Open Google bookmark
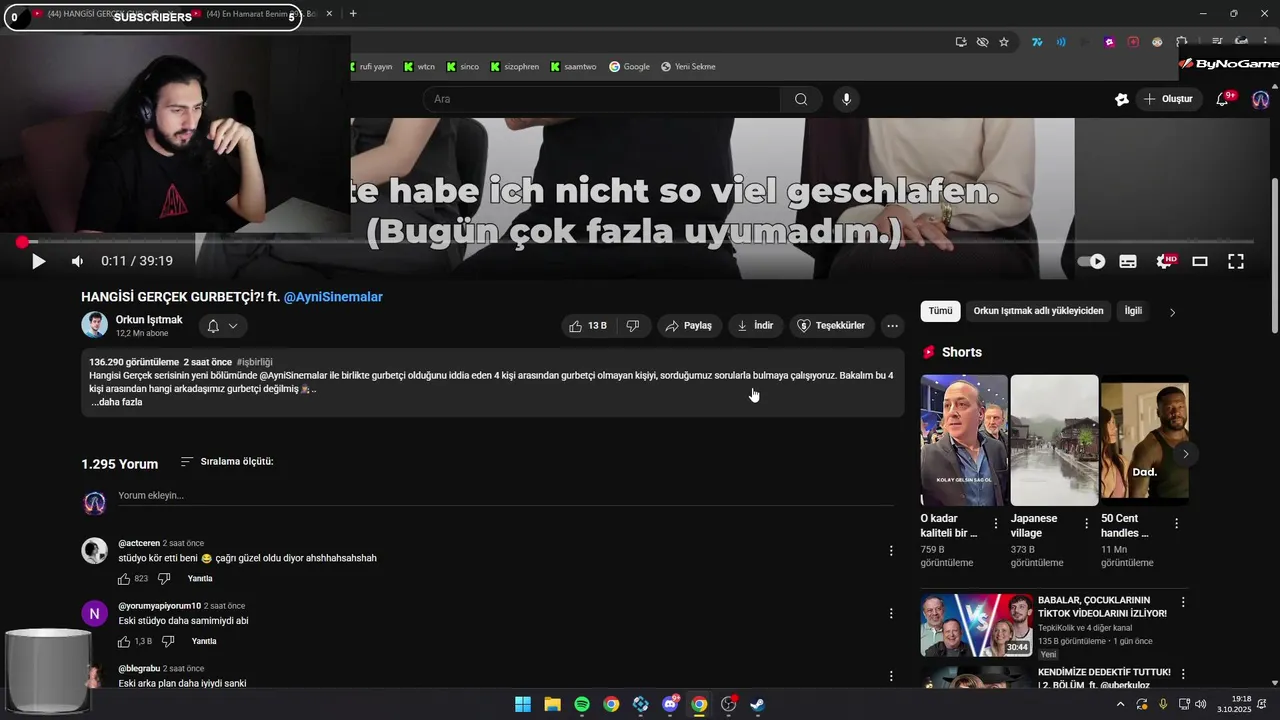 click(x=630, y=67)
